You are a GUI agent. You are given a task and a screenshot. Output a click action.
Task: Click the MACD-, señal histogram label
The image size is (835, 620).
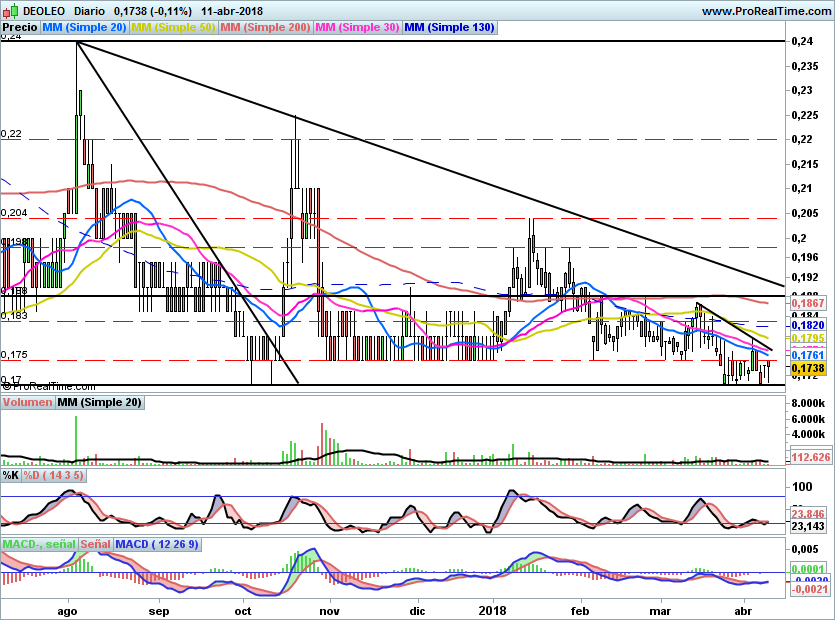tap(39, 544)
